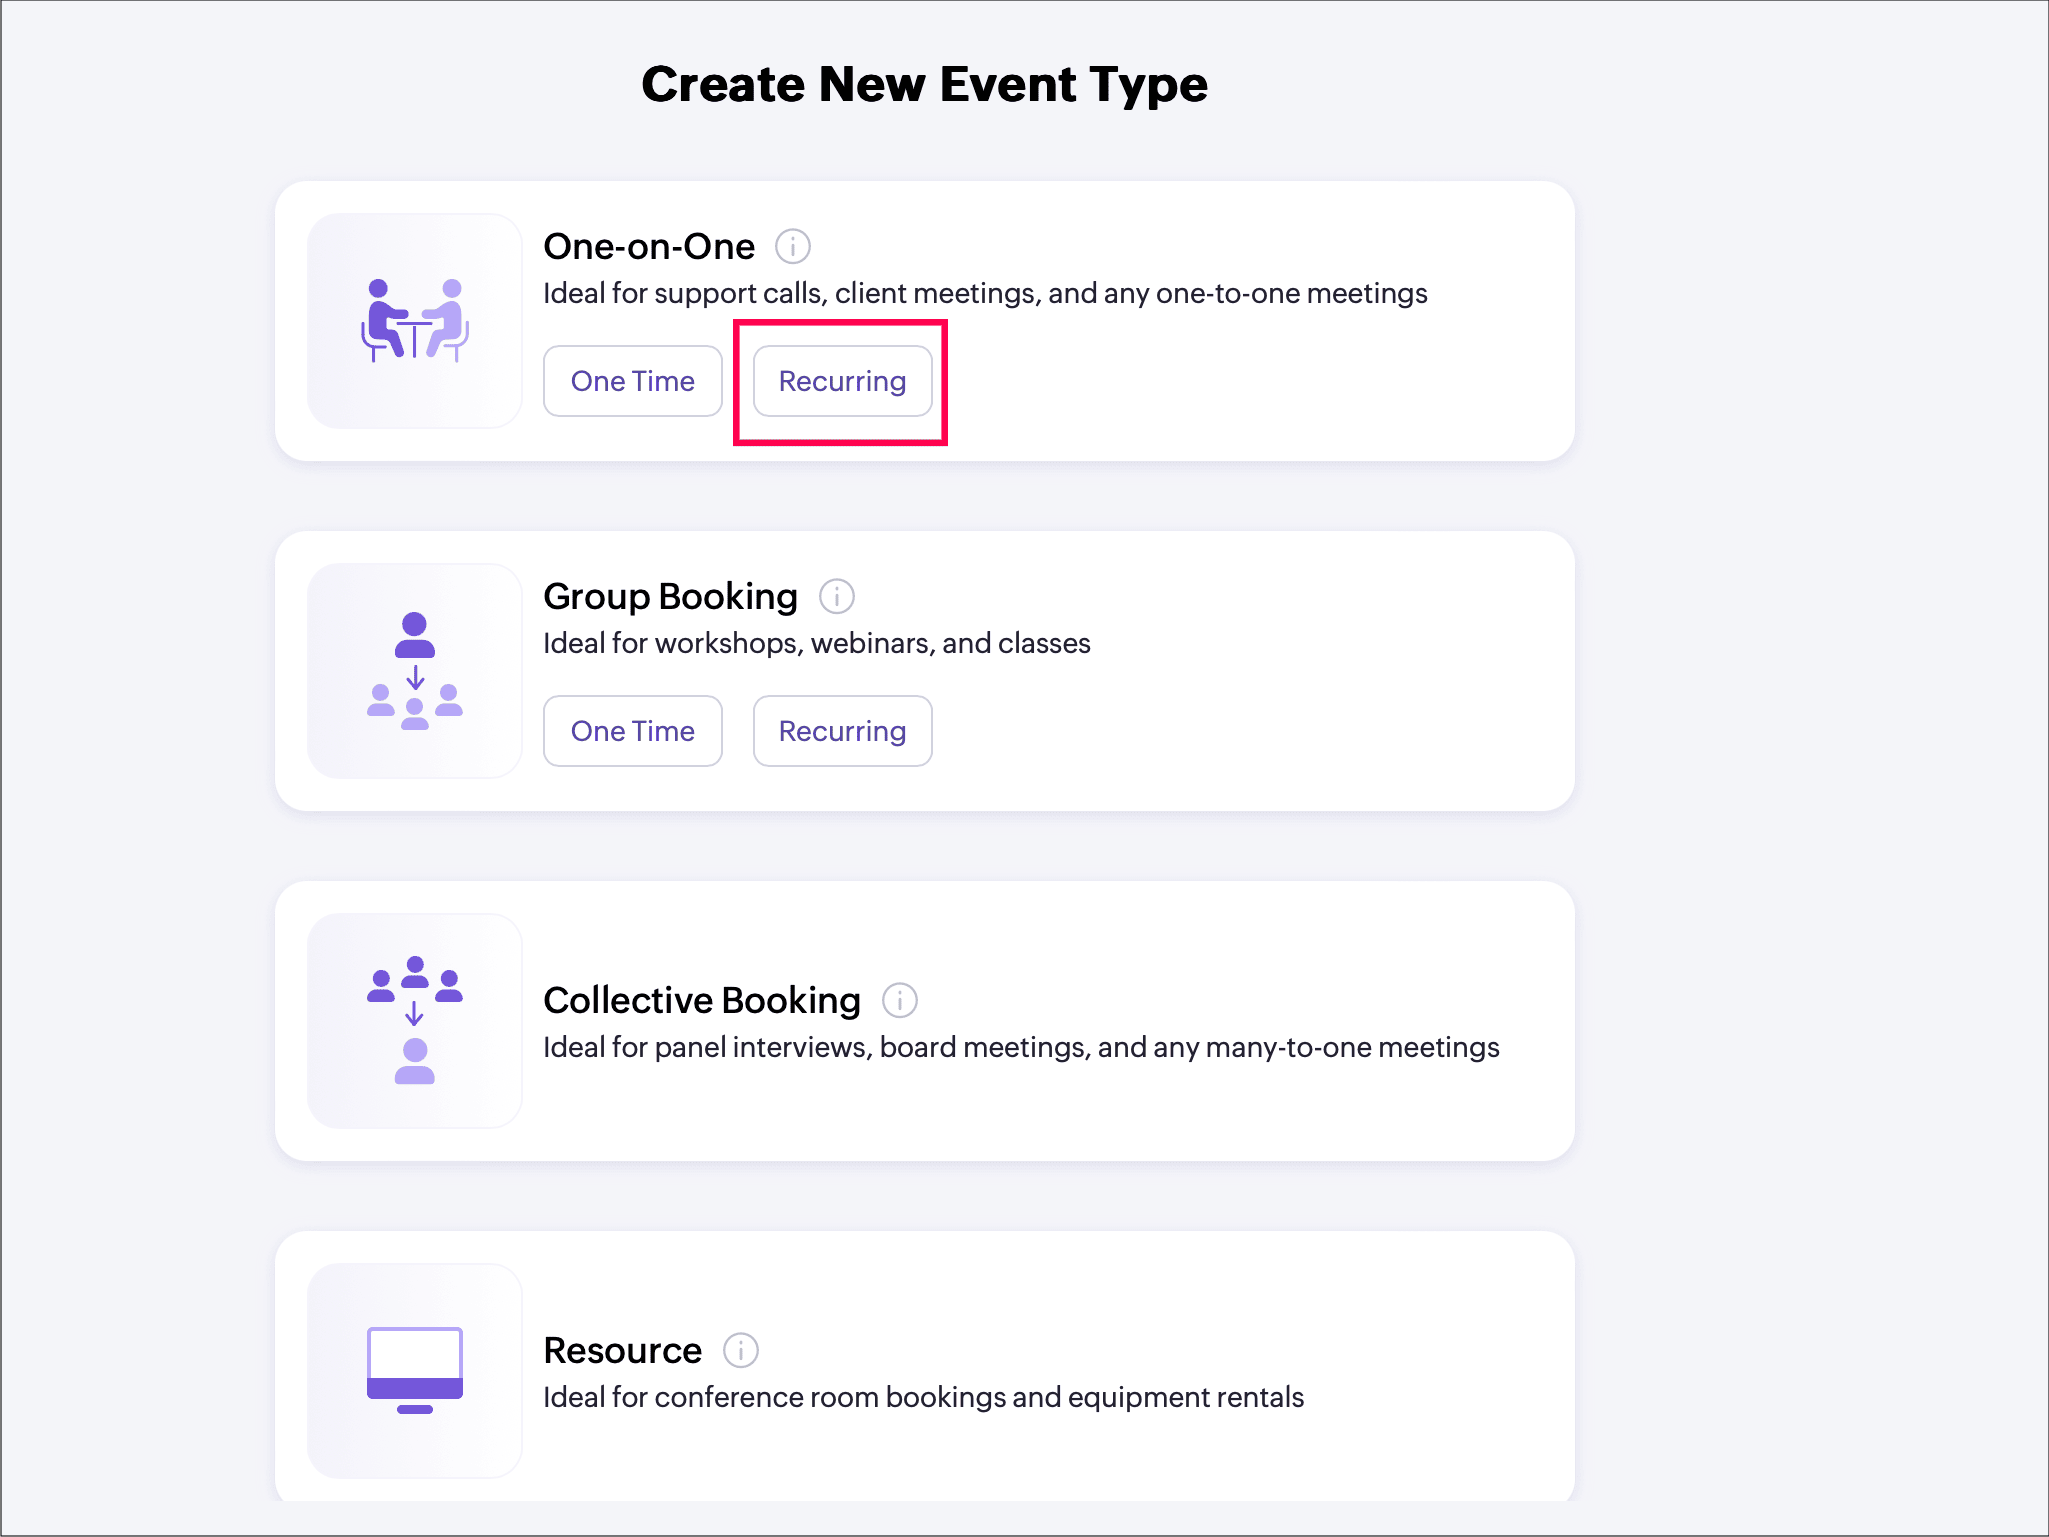Choose Recurring under One-on-One
The height and width of the screenshot is (1537, 2049).
coord(842,381)
